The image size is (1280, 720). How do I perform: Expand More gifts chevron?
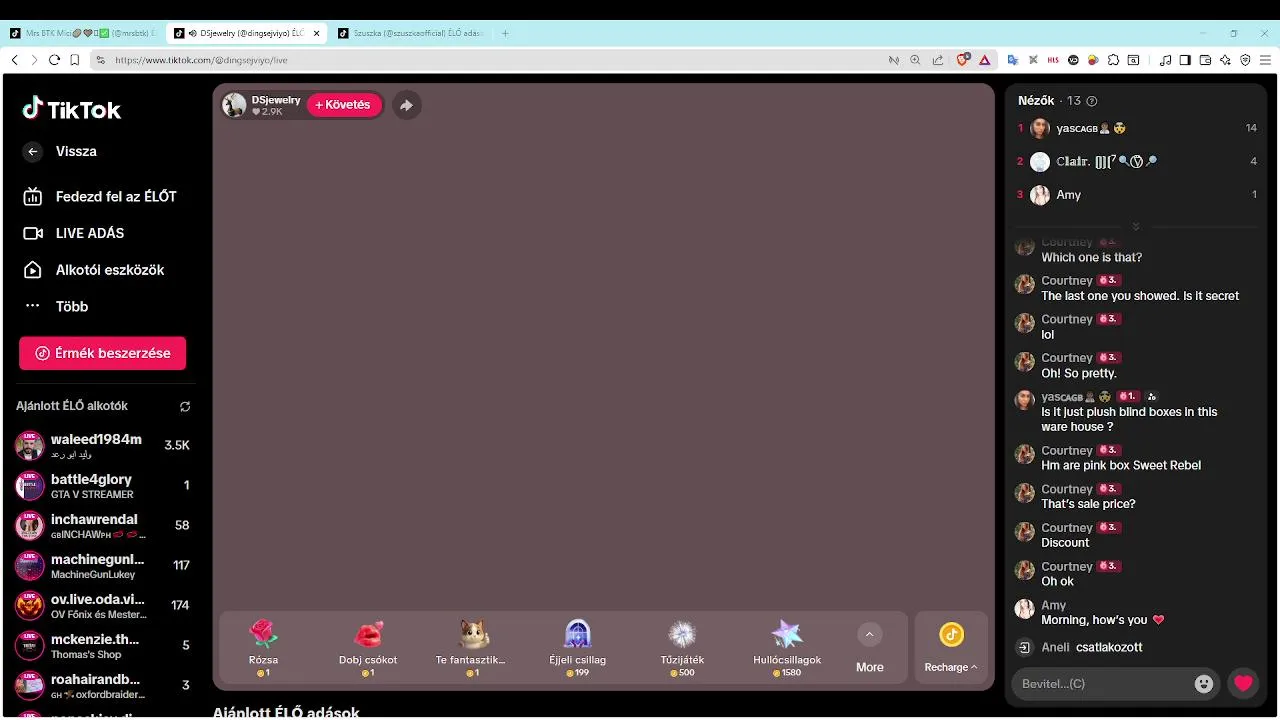click(869, 634)
